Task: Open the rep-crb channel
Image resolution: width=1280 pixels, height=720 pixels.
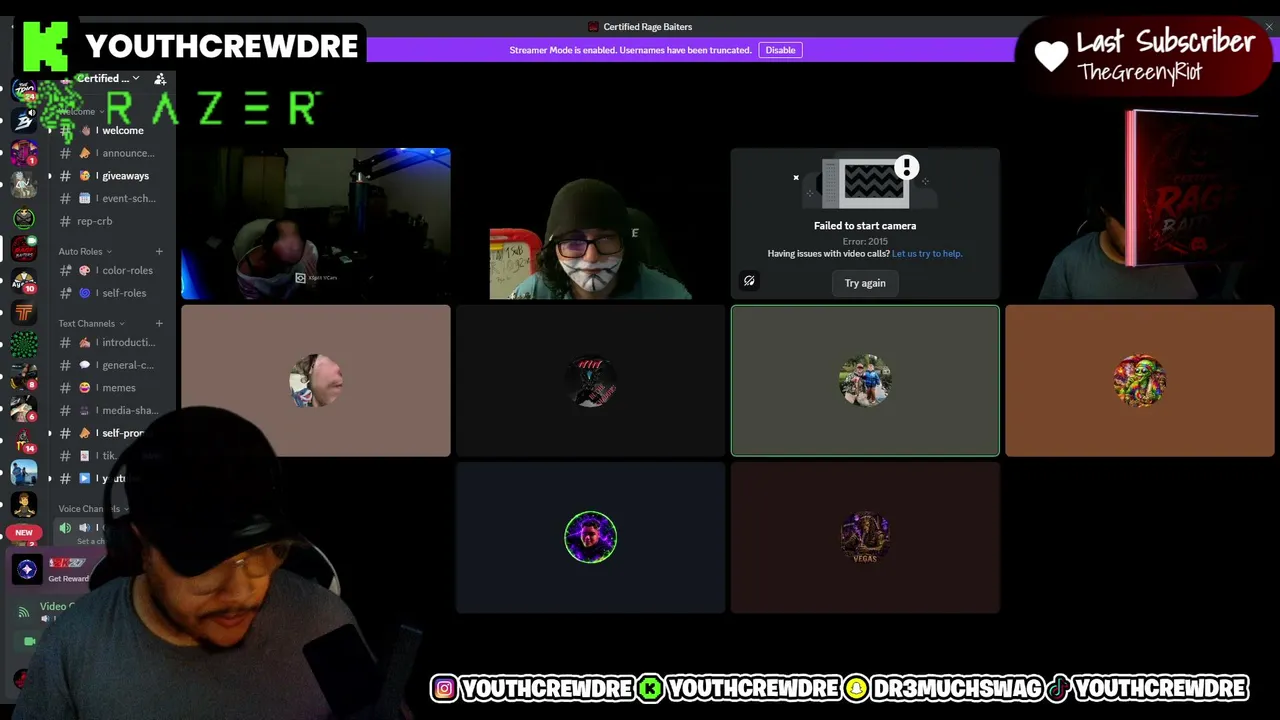Action: (114, 221)
